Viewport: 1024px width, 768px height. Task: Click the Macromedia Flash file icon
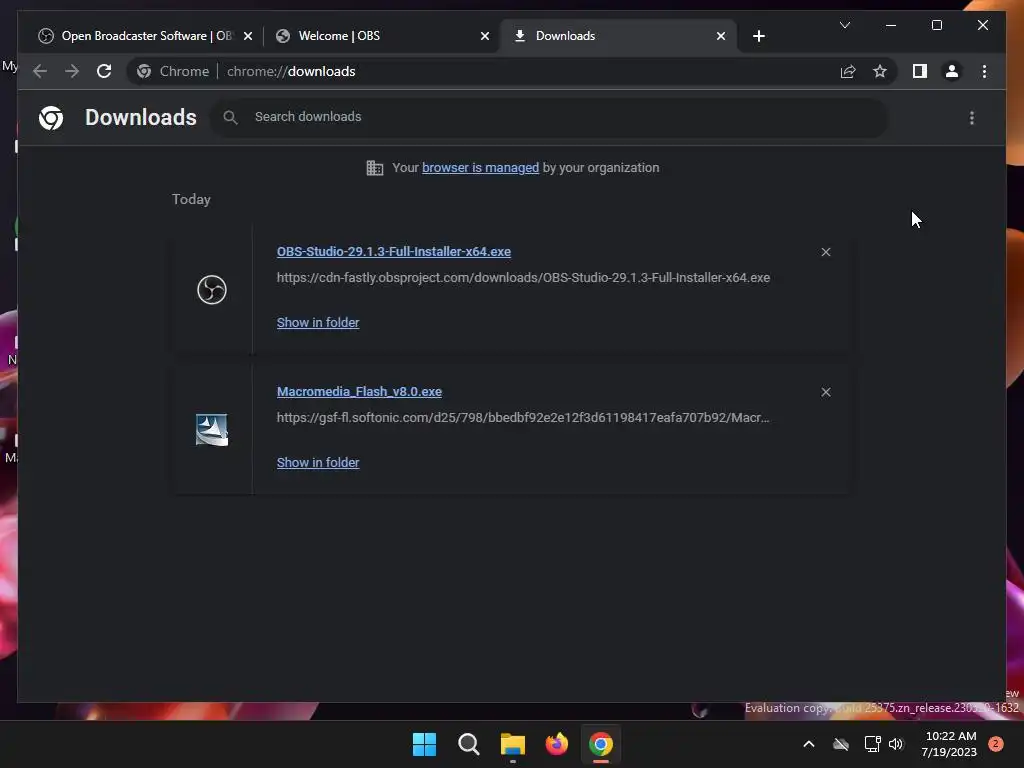[x=212, y=430]
